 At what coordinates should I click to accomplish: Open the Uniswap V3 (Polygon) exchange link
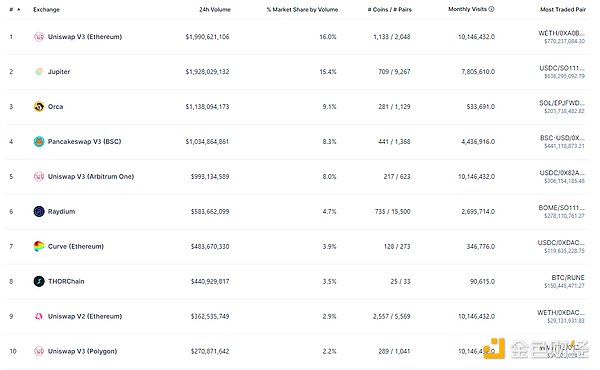click(x=82, y=351)
